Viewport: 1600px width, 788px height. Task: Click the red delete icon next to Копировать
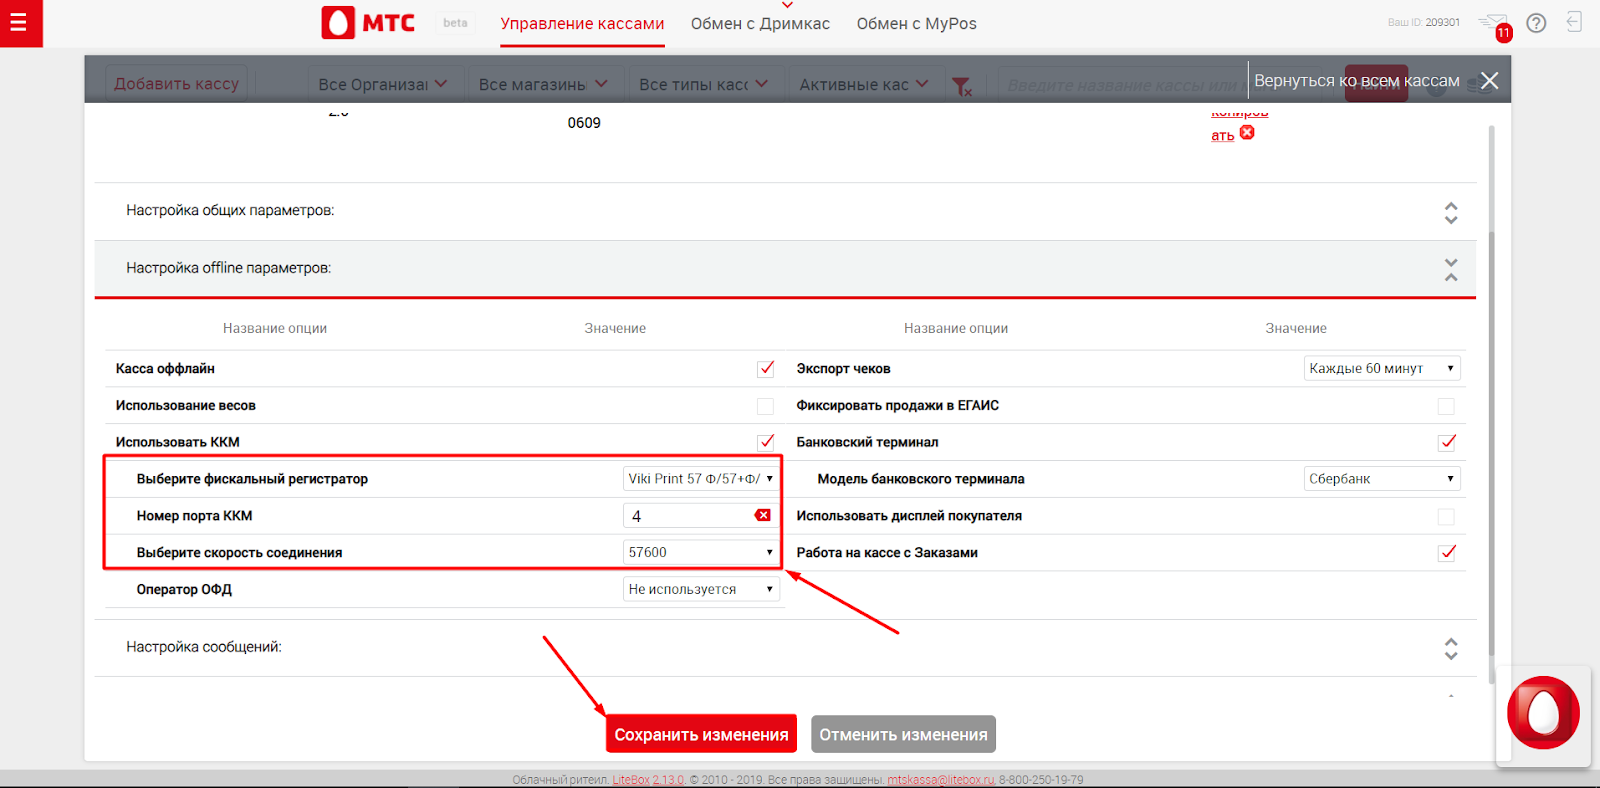pos(1247,132)
